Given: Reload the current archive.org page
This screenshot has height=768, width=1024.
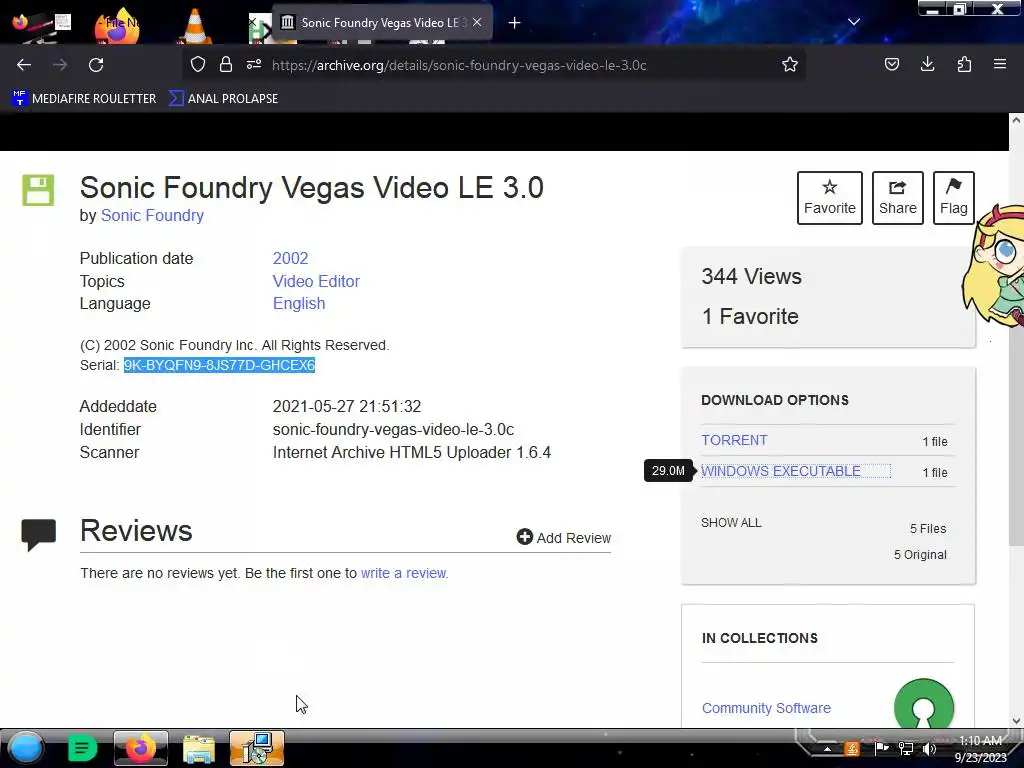Looking at the screenshot, I should pos(96,65).
